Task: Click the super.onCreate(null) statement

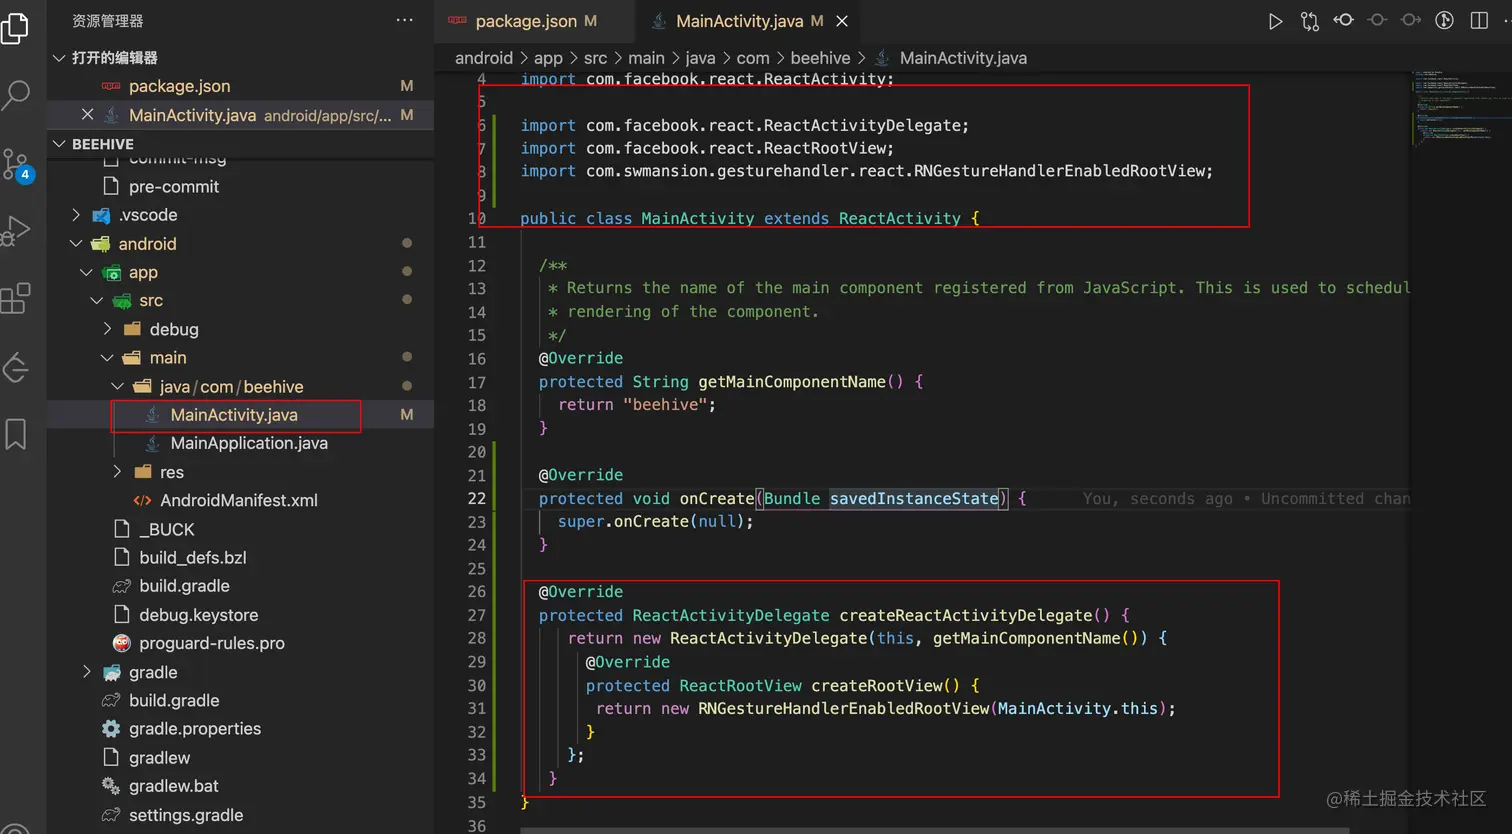Action: tap(656, 522)
